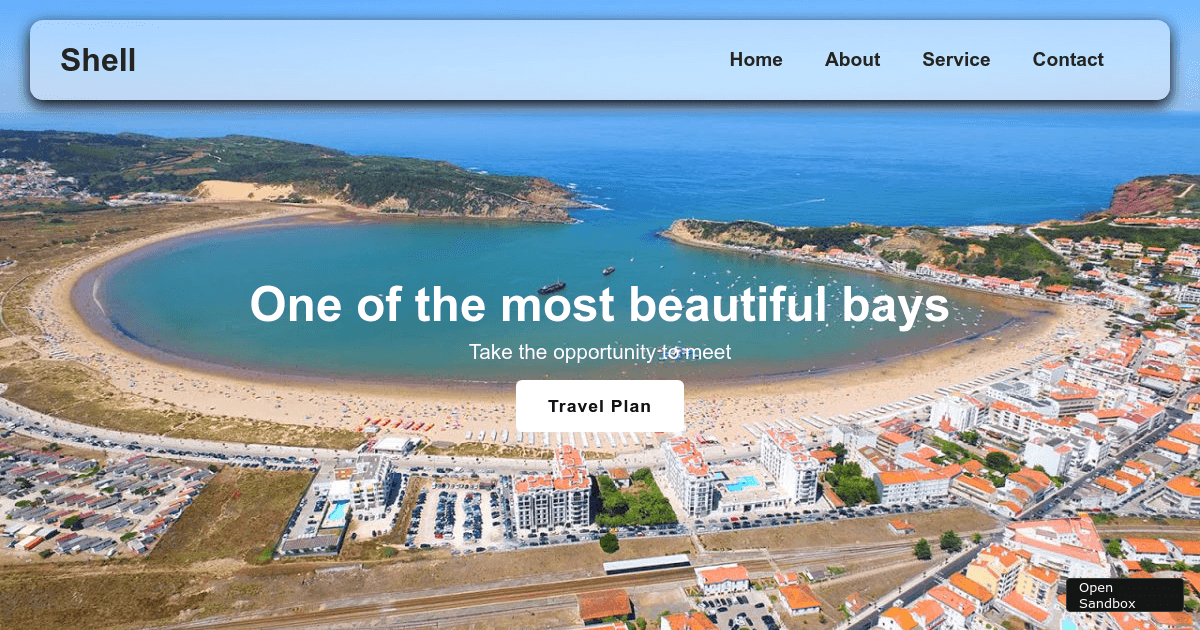Select the Service menu item
The height and width of the screenshot is (630, 1200).
(x=956, y=60)
